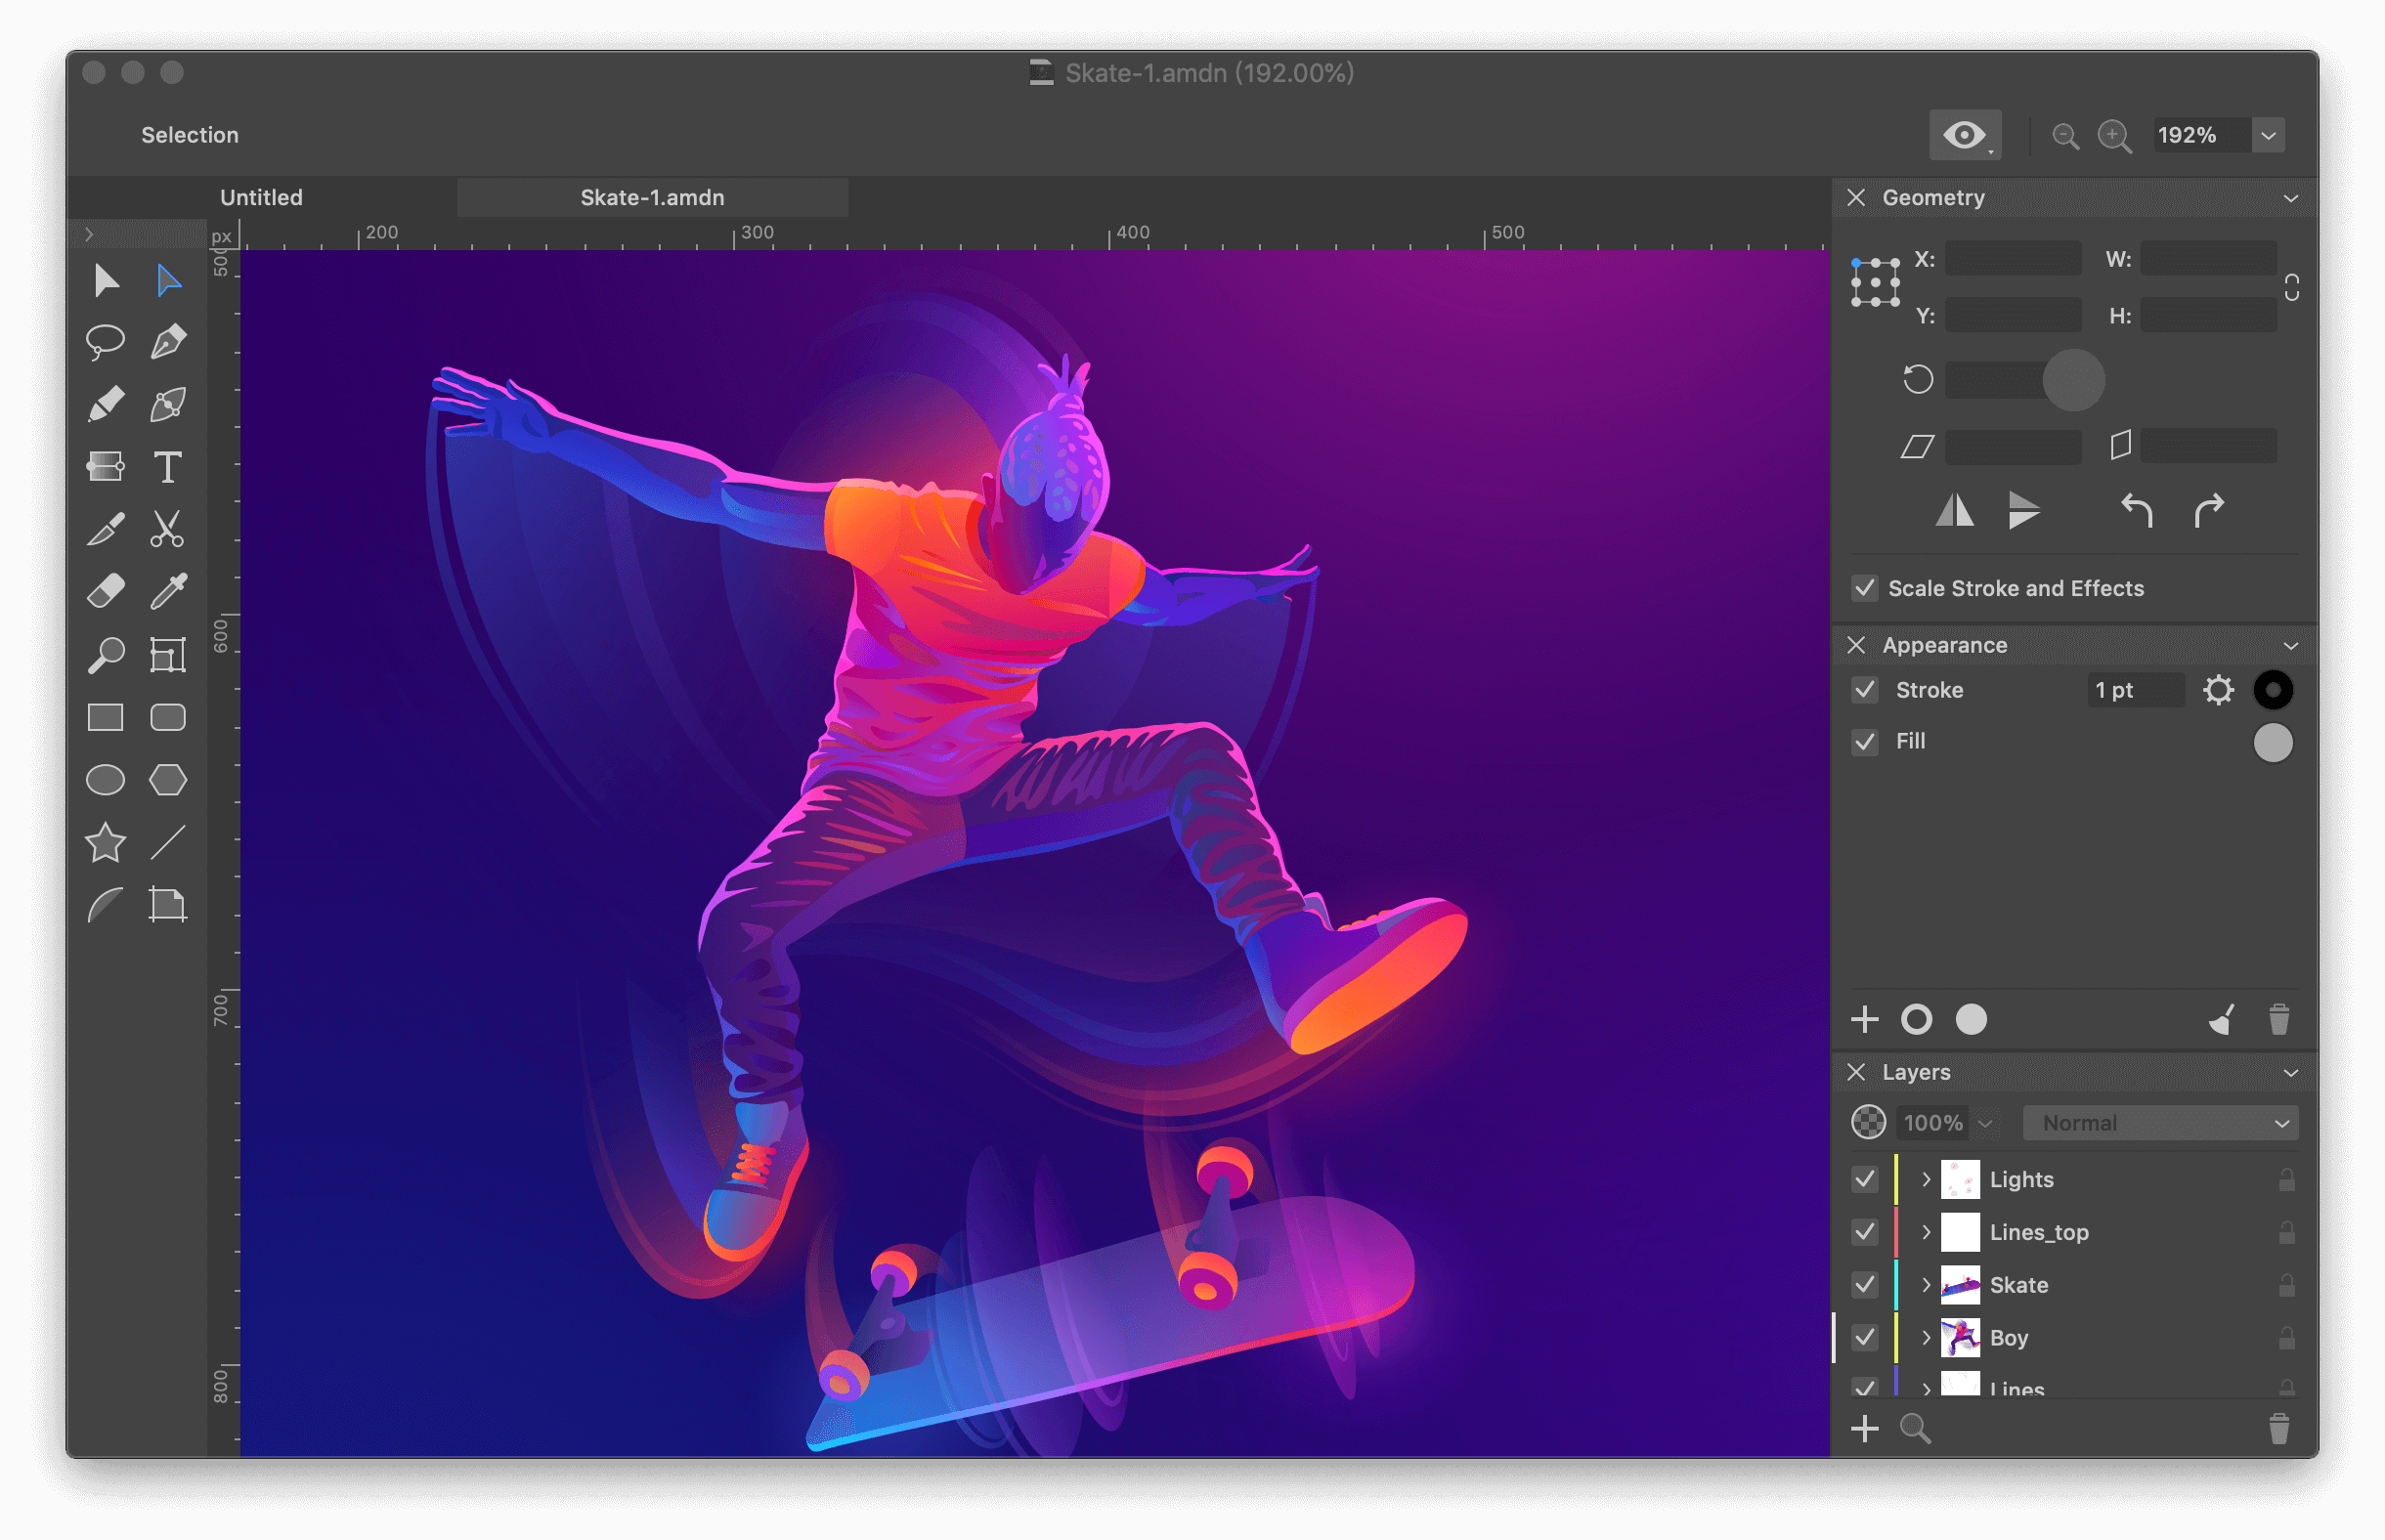
Task: Rotate selection counterclockwise 90 degrees
Action: 2136,511
